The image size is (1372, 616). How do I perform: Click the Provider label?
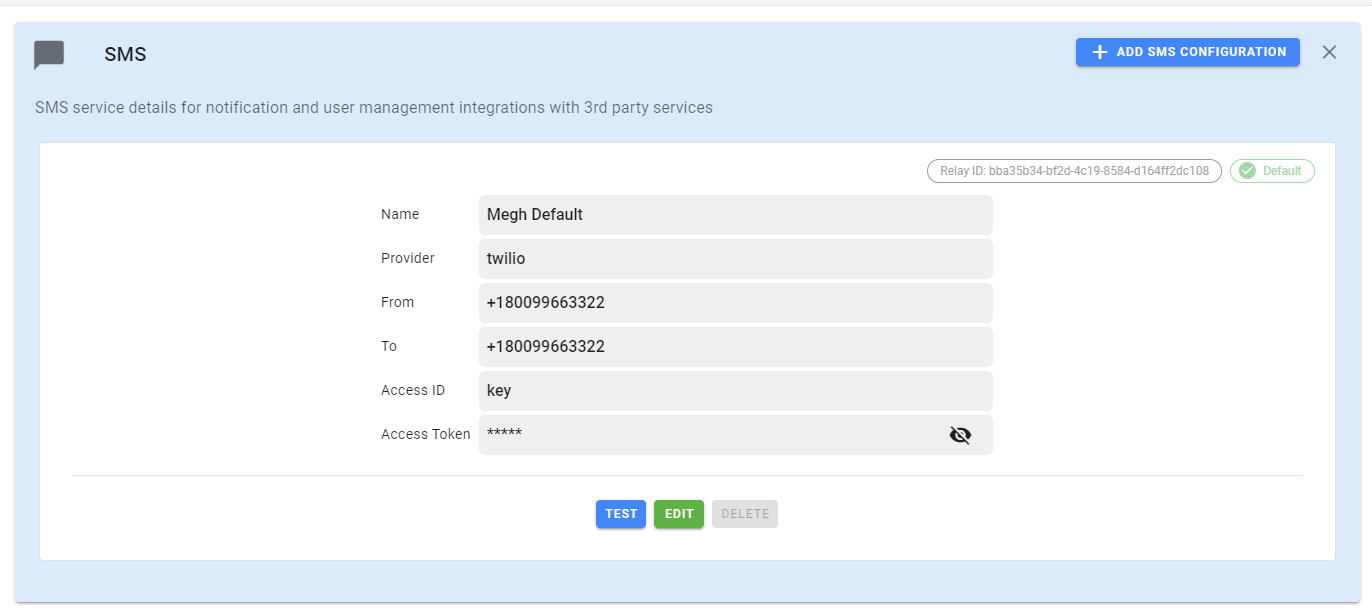tap(408, 258)
